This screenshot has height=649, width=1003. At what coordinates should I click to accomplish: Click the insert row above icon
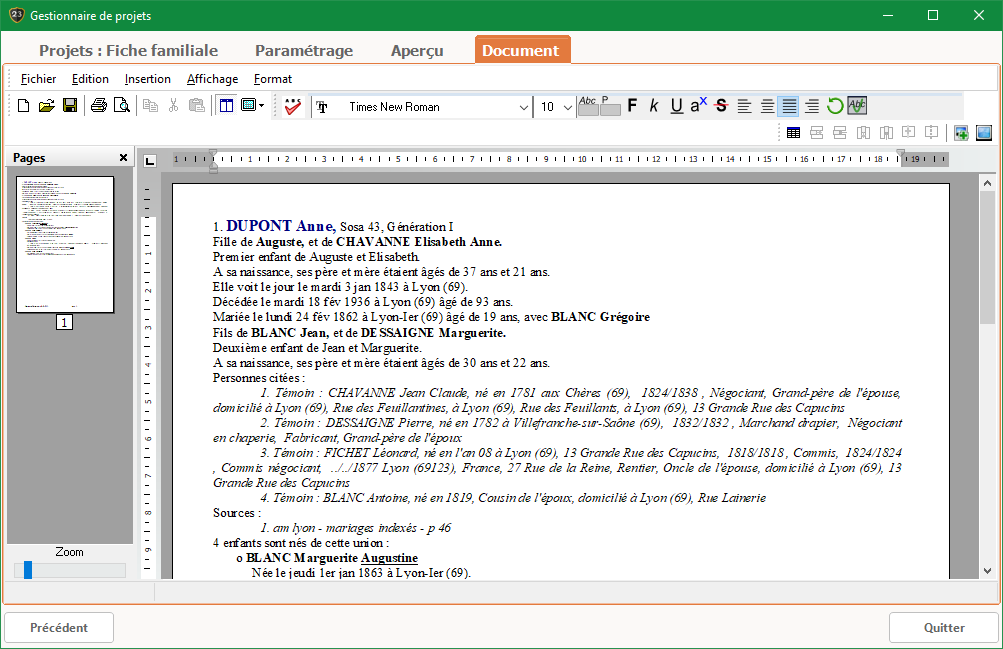816,133
